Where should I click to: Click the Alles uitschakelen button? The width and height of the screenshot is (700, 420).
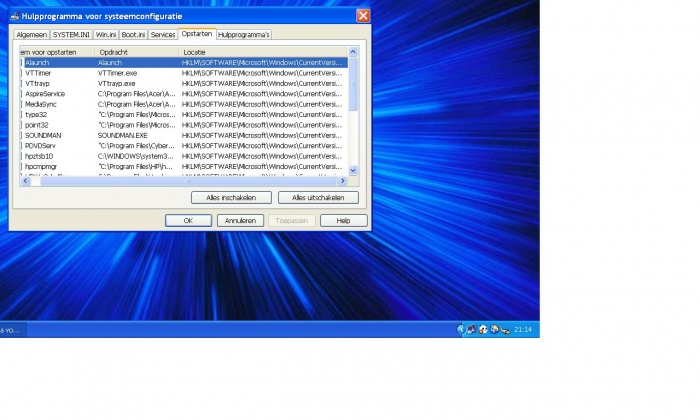(318, 198)
